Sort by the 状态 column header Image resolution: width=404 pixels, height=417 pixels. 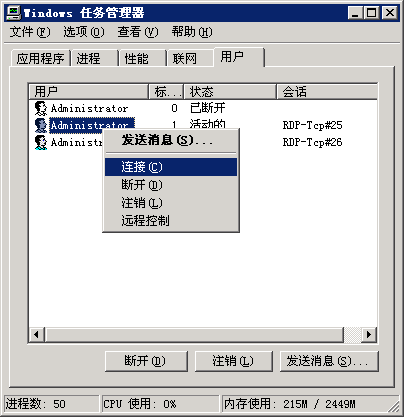[230, 91]
